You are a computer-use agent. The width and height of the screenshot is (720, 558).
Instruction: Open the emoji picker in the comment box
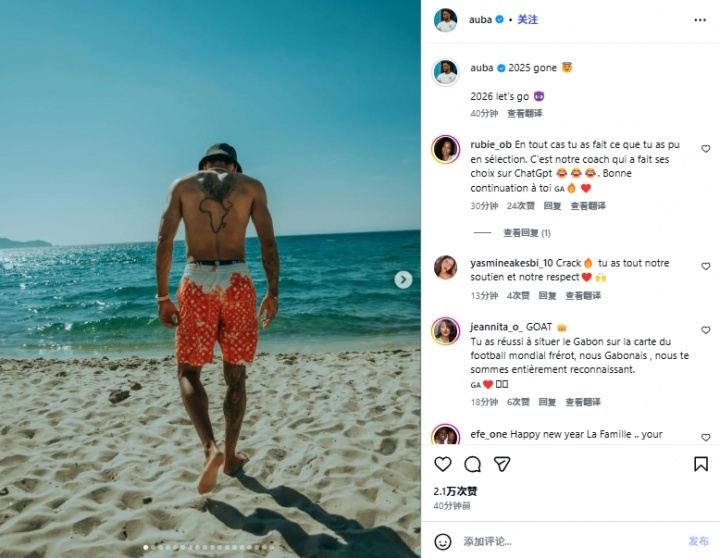pyautogui.click(x=443, y=541)
